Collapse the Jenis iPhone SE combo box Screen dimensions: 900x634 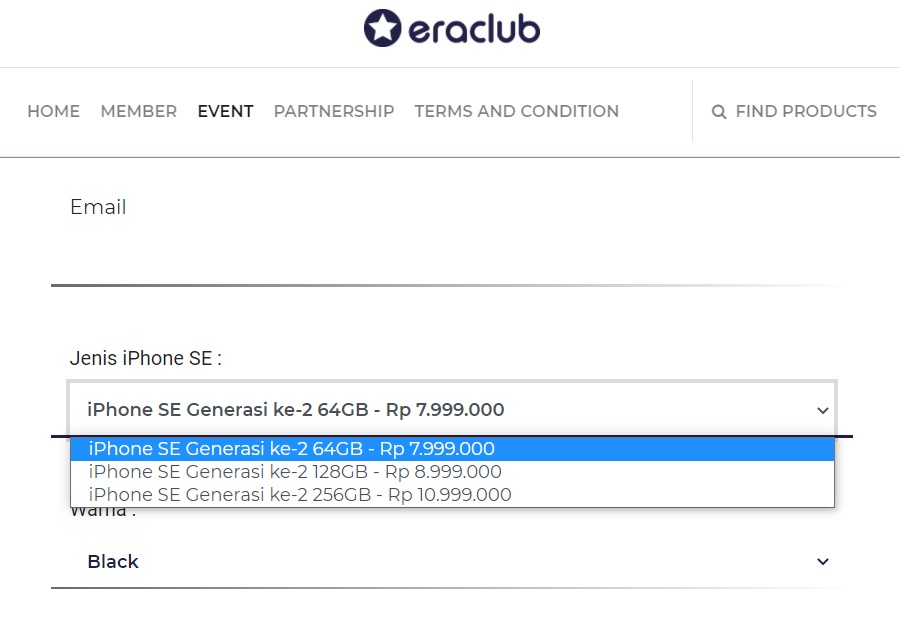click(452, 409)
